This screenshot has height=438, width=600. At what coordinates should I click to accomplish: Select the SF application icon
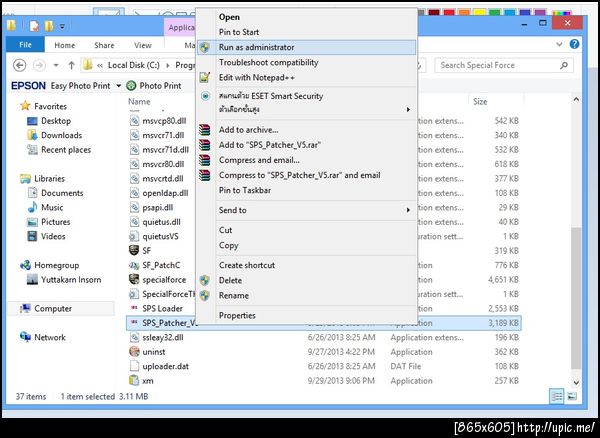(x=134, y=251)
